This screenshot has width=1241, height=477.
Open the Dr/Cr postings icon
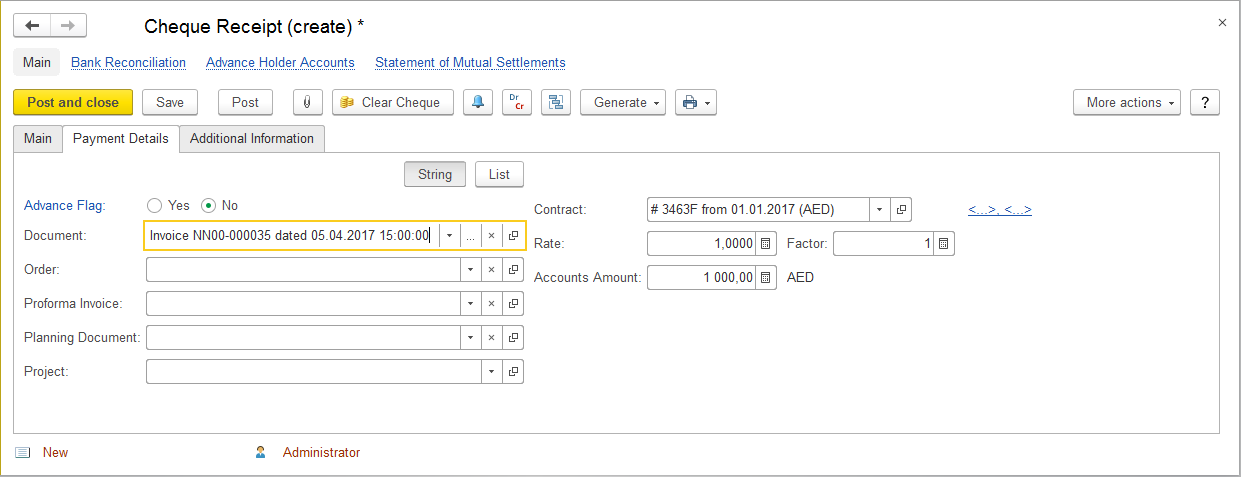516,102
